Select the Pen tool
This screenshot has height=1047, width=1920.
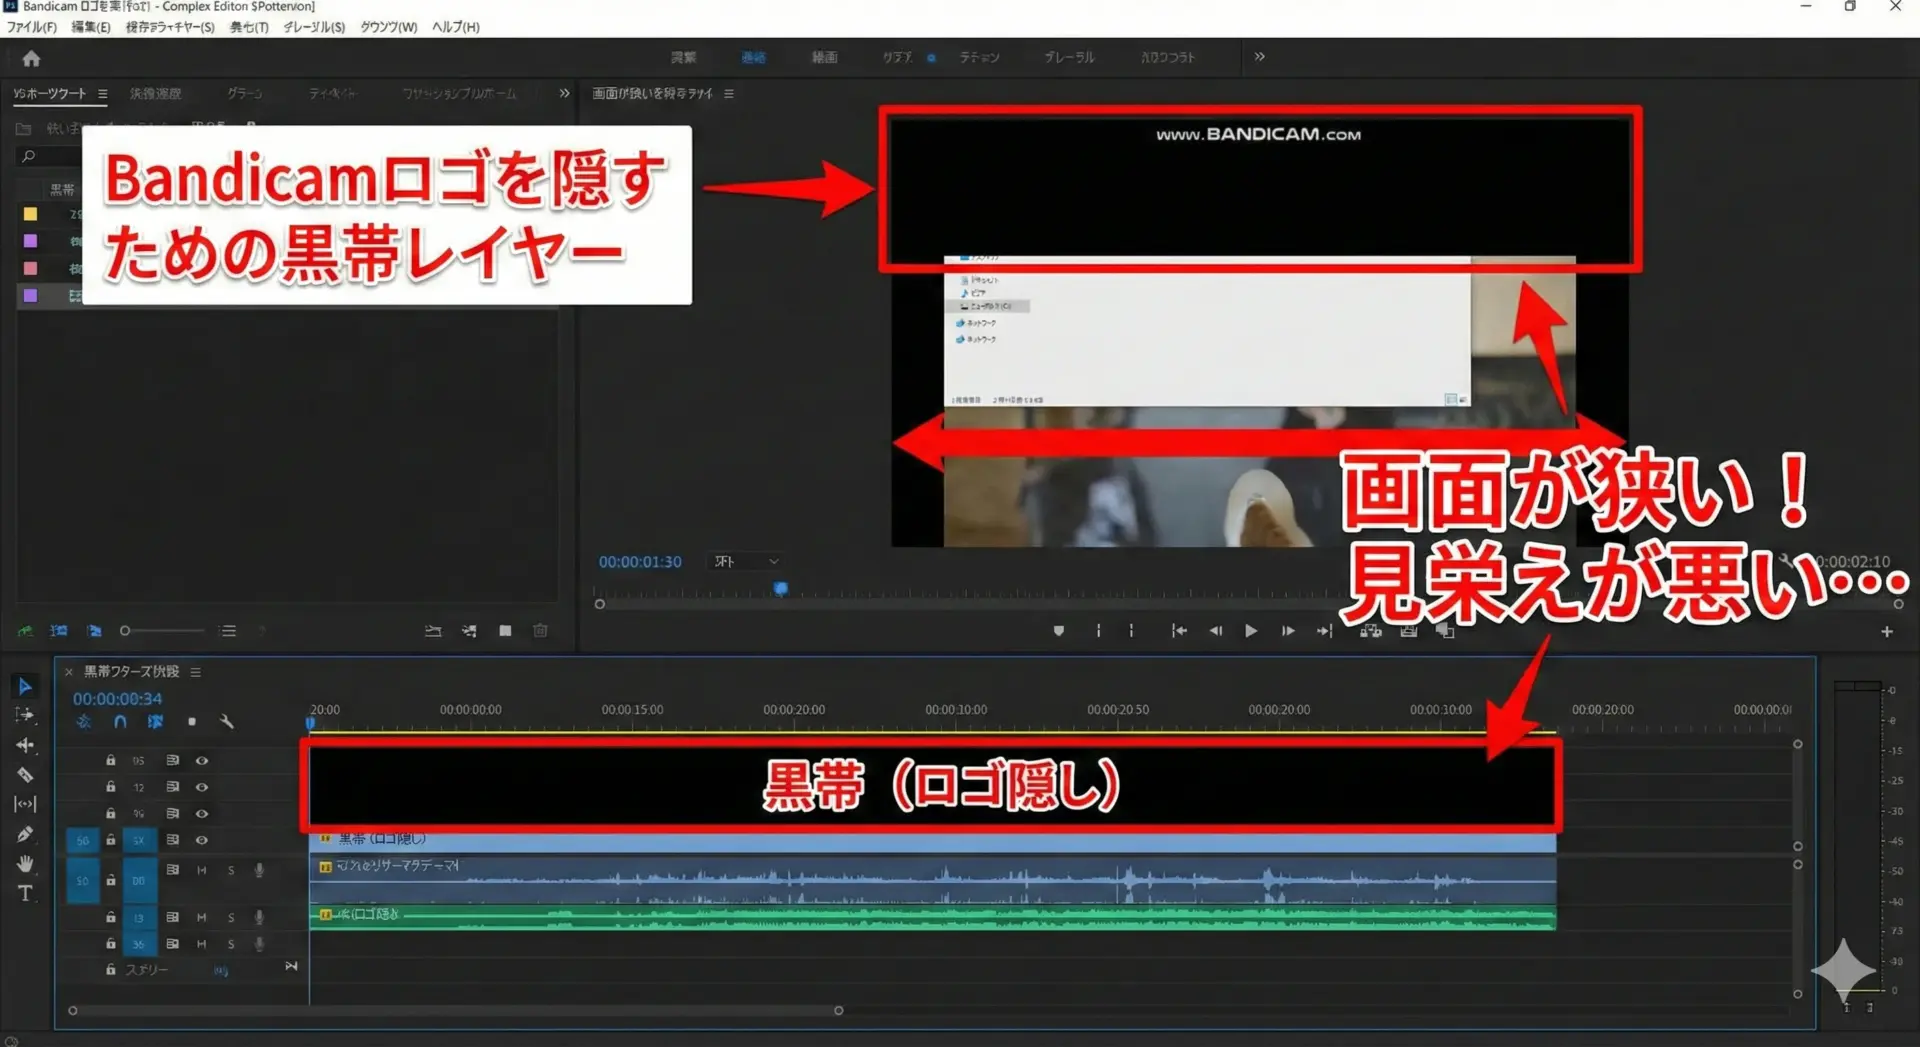pyautogui.click(x=25, y=834)
